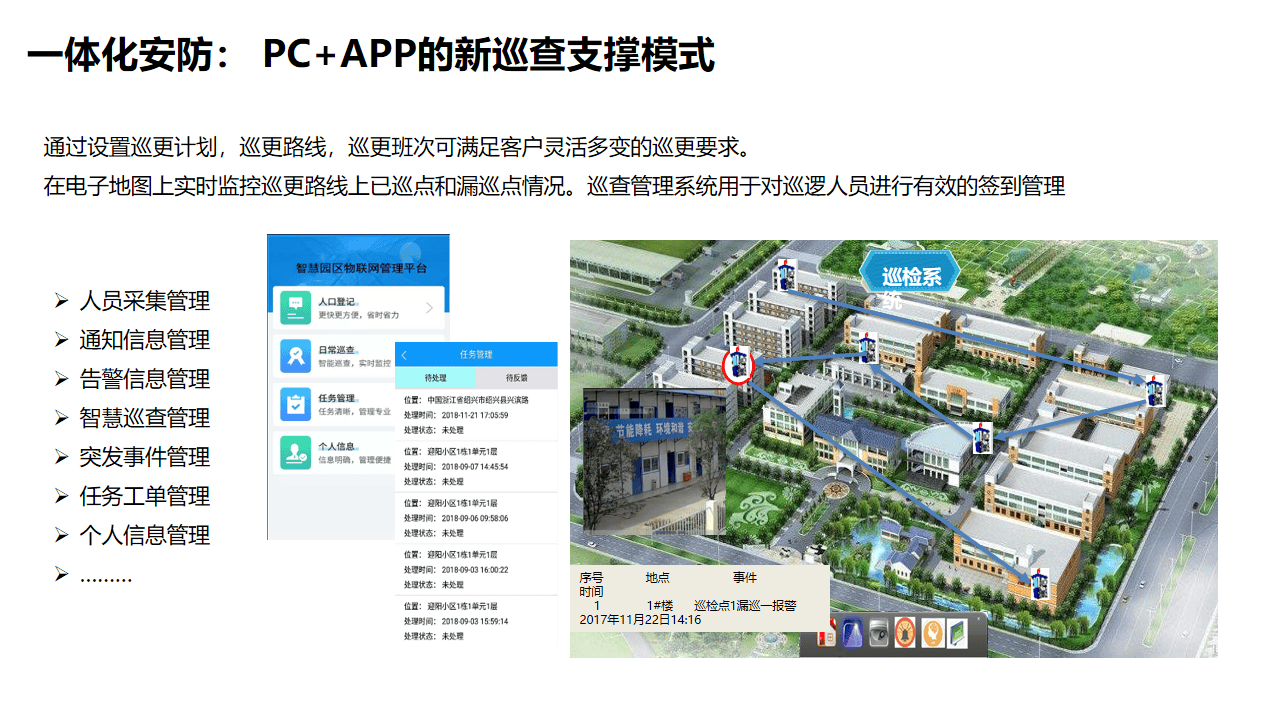Click the 1#楼 location cell
The image size is (1280, 720).
pos(660,606)
